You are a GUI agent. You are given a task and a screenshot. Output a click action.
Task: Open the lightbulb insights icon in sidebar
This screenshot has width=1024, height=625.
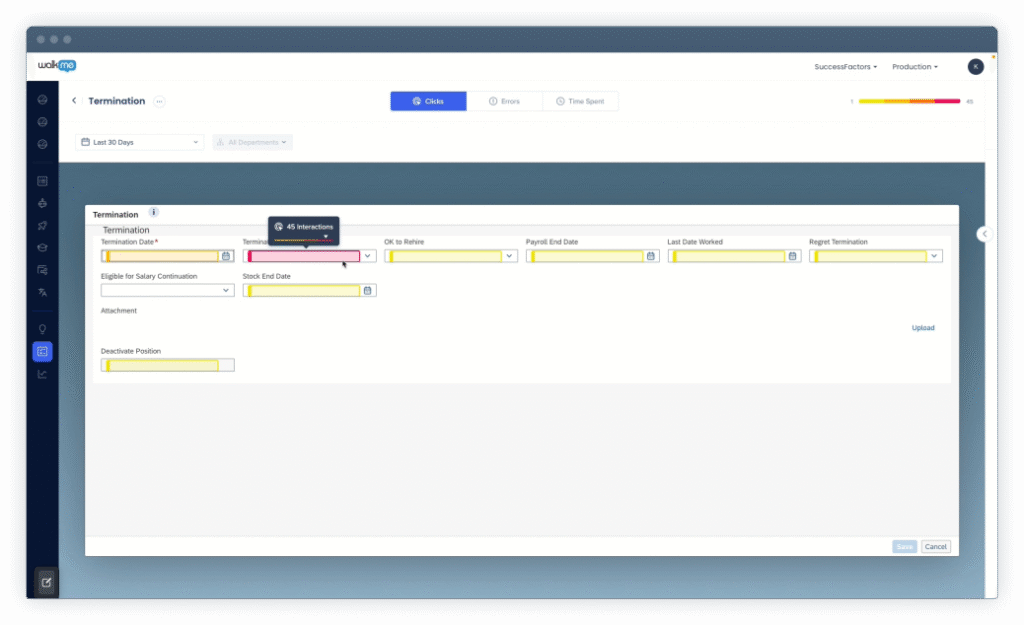pyautogui.click(x=42, y=329)
